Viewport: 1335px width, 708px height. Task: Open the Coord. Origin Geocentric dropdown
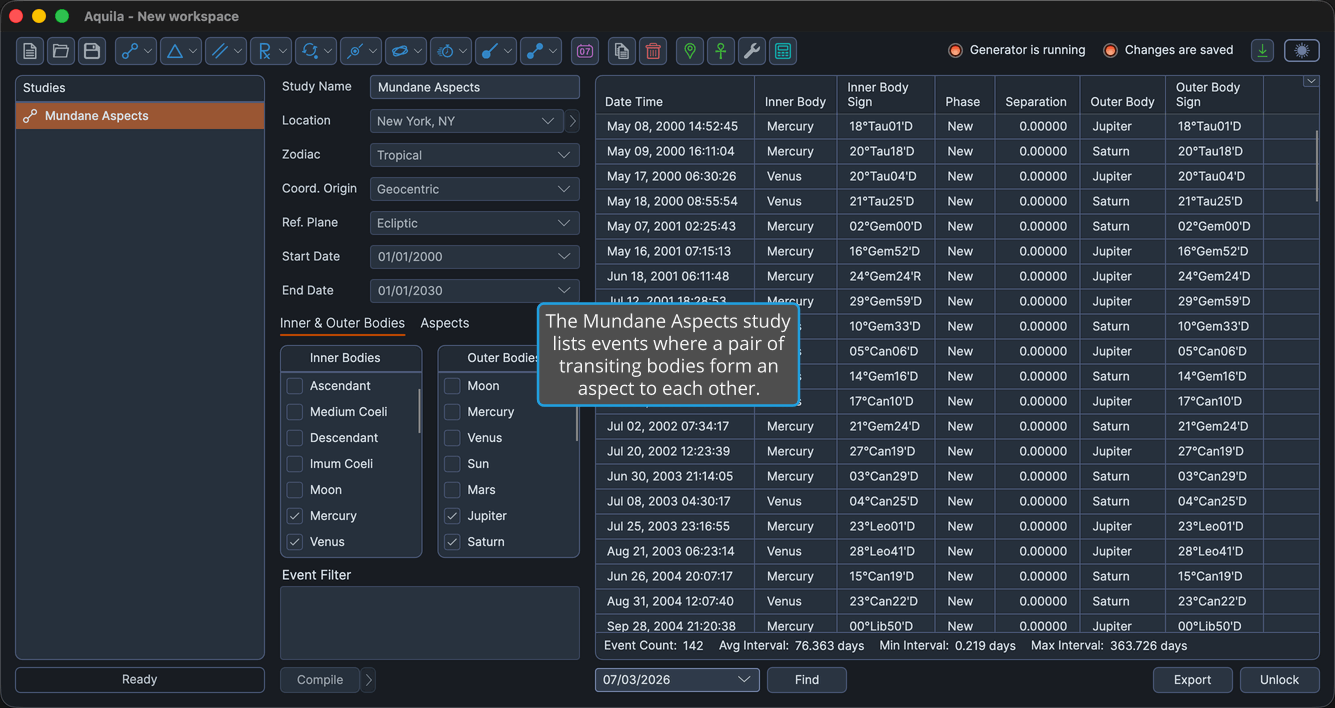tap(475, 189)
